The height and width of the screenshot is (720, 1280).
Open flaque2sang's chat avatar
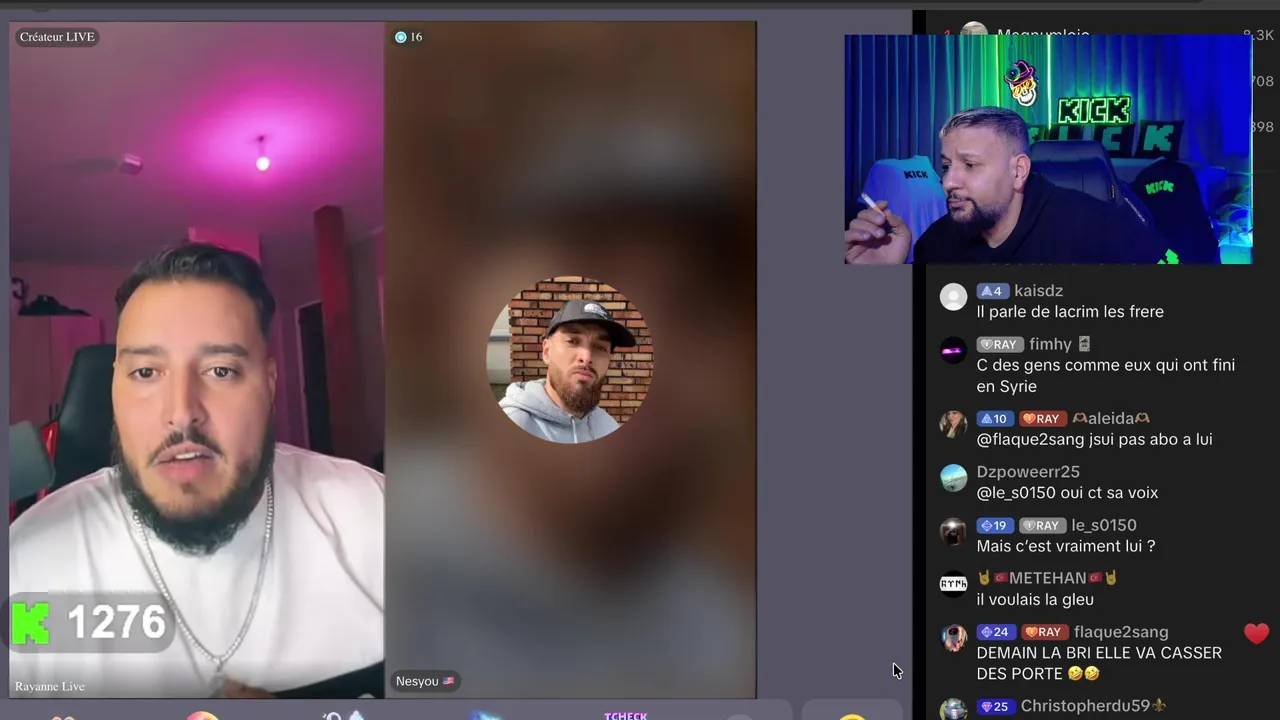(x=954, y=637)
